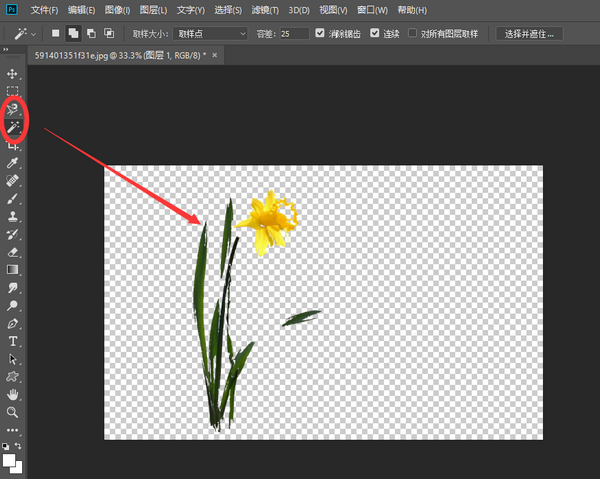The height and width of the screenshot is (479, 600).
Task: Click the 容差 tolerance input field
Action: tap(295, 33)
